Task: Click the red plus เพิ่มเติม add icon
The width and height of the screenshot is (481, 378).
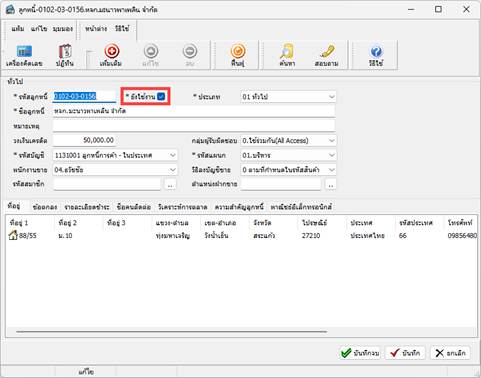Action: click(x=111, y=55)
